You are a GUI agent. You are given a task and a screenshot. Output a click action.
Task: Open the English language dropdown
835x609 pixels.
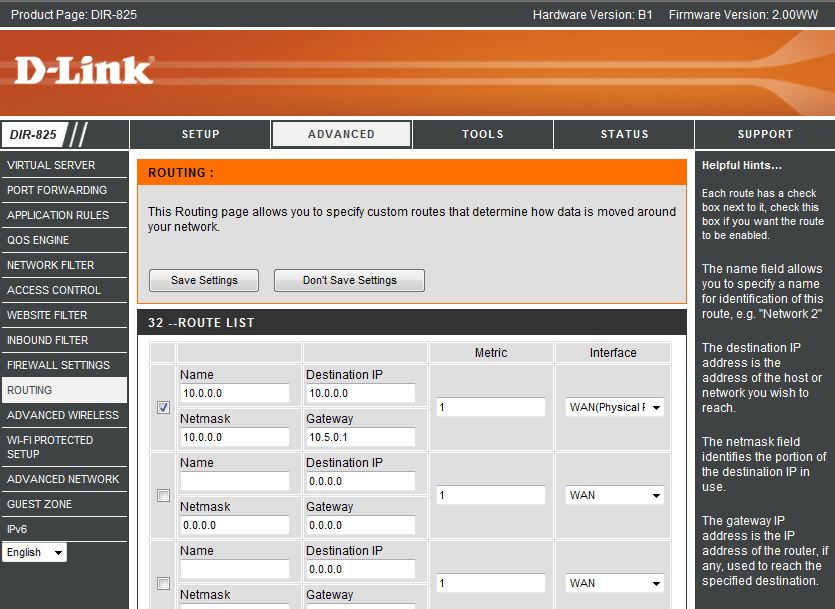coord(34,552)
